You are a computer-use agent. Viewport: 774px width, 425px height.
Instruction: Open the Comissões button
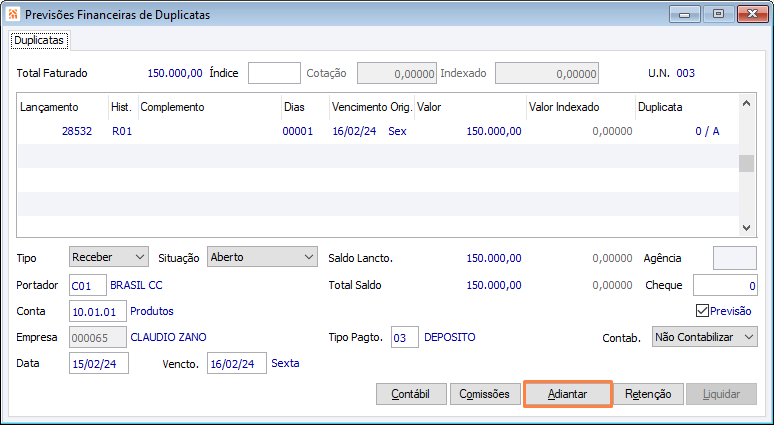(x=485, y=394)
